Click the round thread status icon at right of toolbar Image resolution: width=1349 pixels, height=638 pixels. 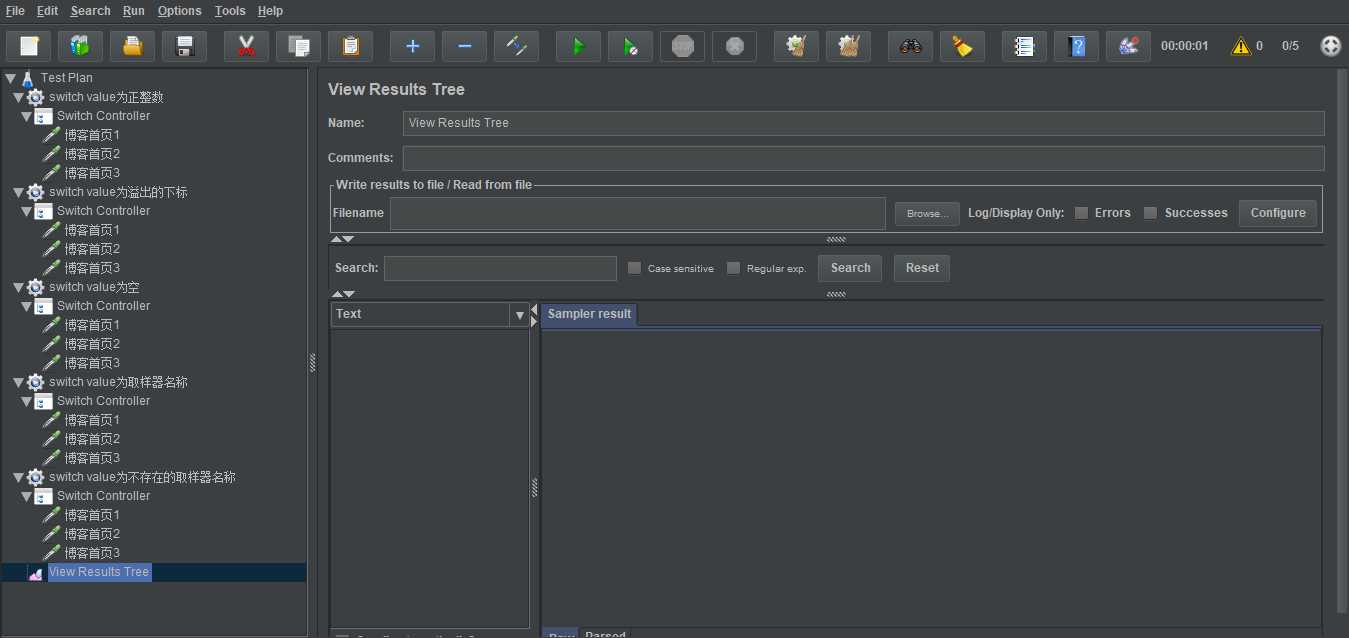[x=1330, y=46]
